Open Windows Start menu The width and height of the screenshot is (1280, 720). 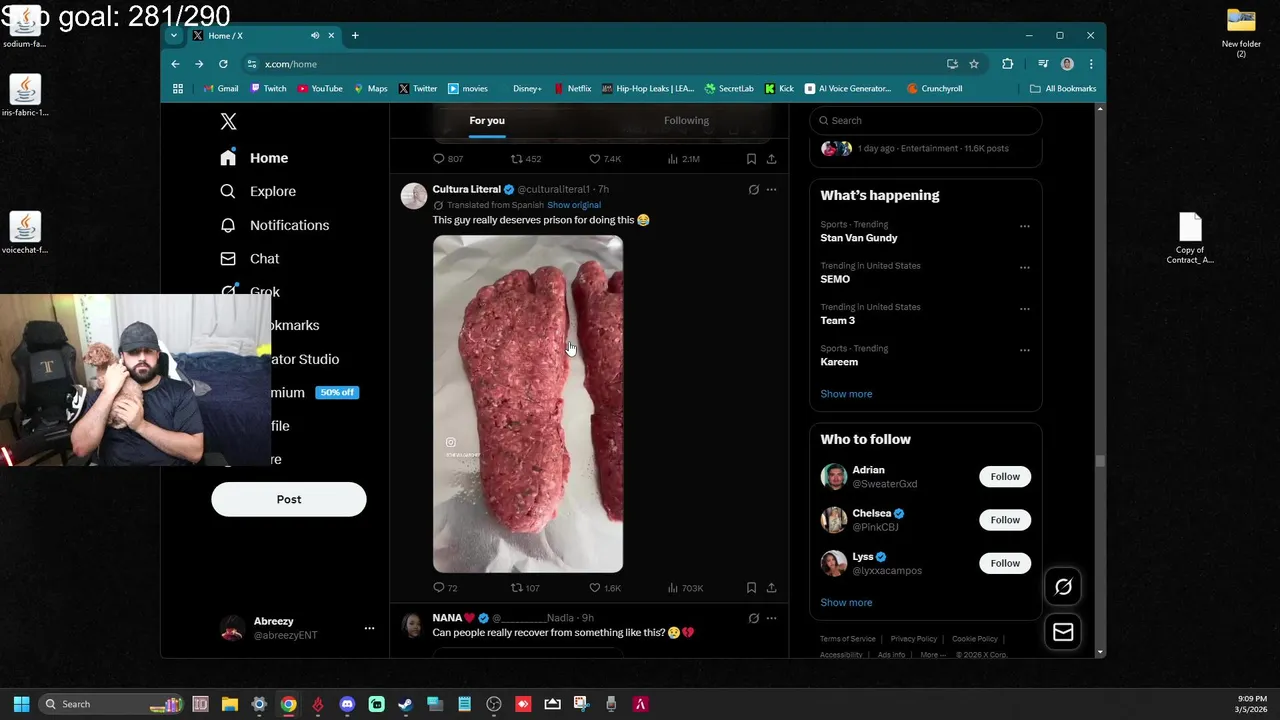(21, 704)
